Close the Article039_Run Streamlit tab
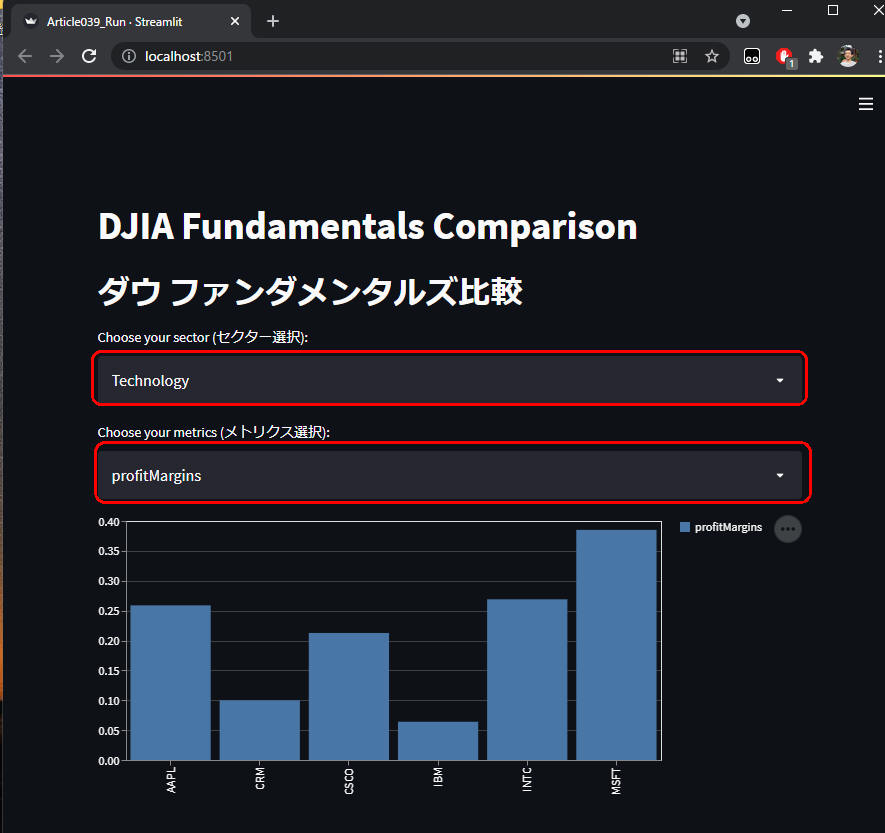Image resolution: width=885 pixels, height=833 pixels. 235,21
